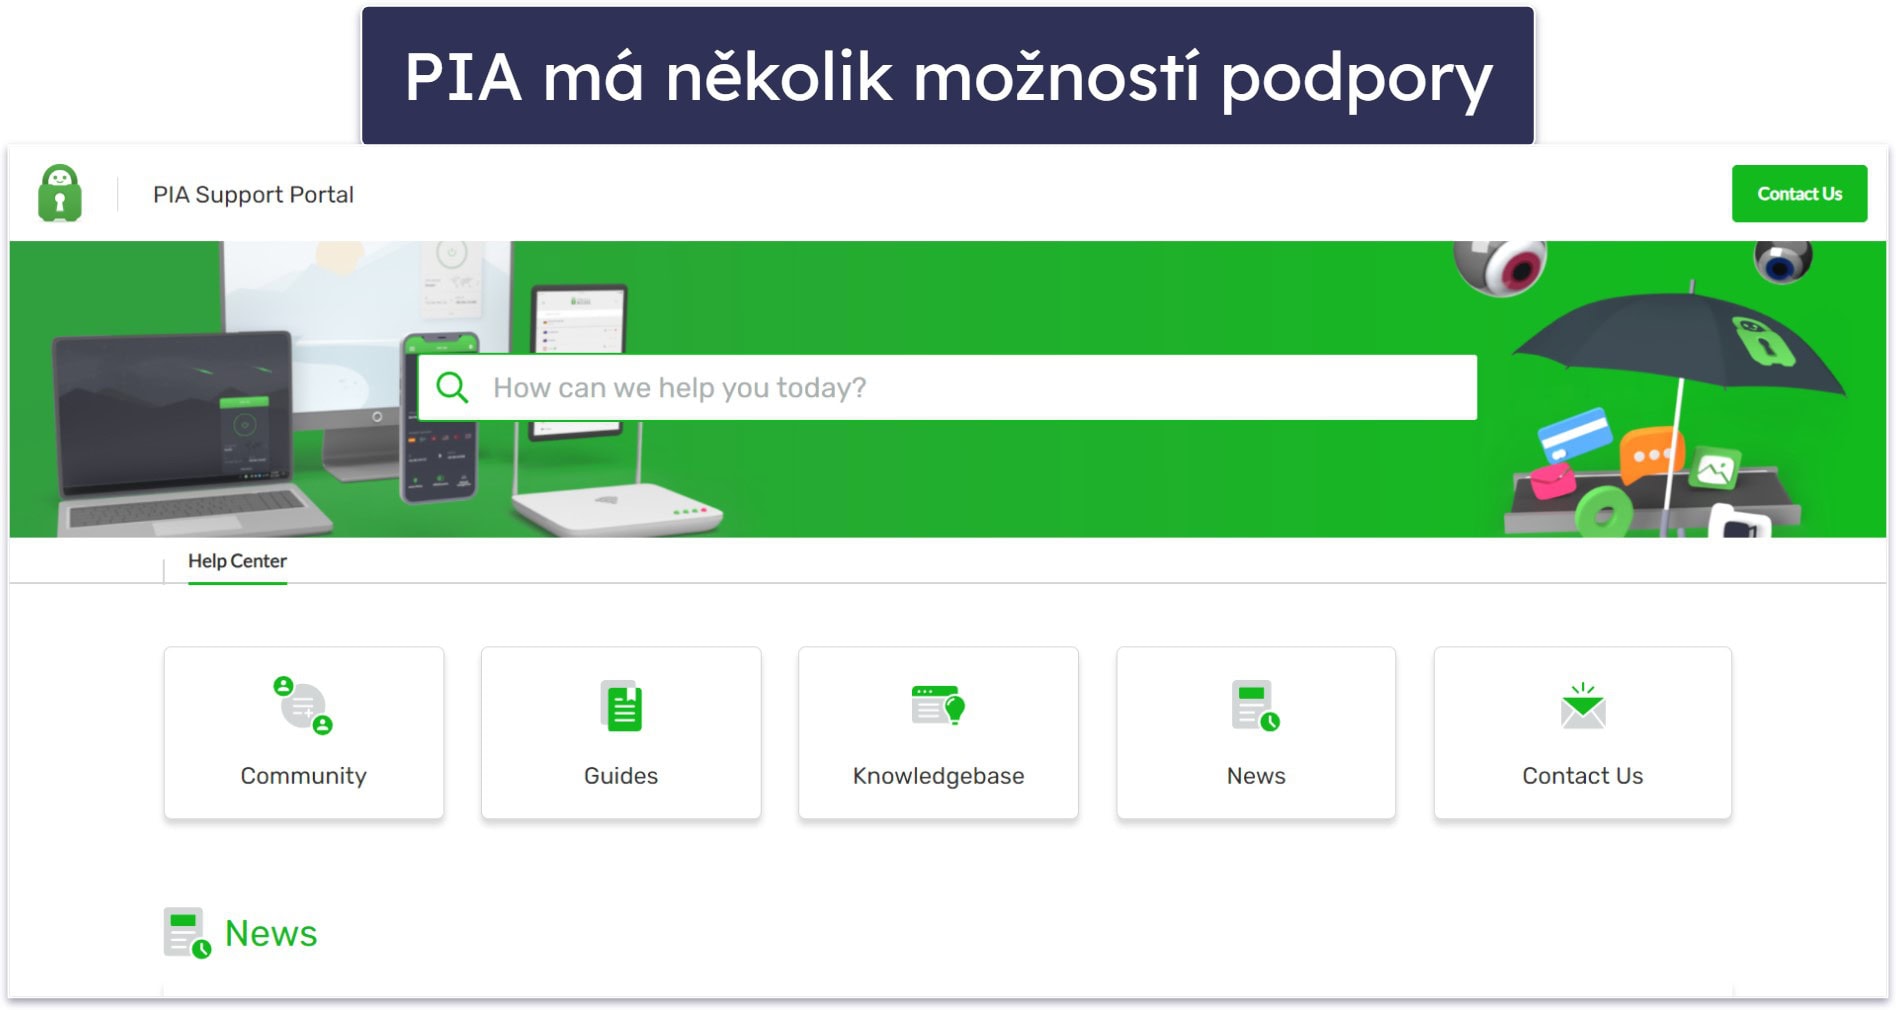Open the Community card label
The image size is (1896, 1010).
[303, 776]
